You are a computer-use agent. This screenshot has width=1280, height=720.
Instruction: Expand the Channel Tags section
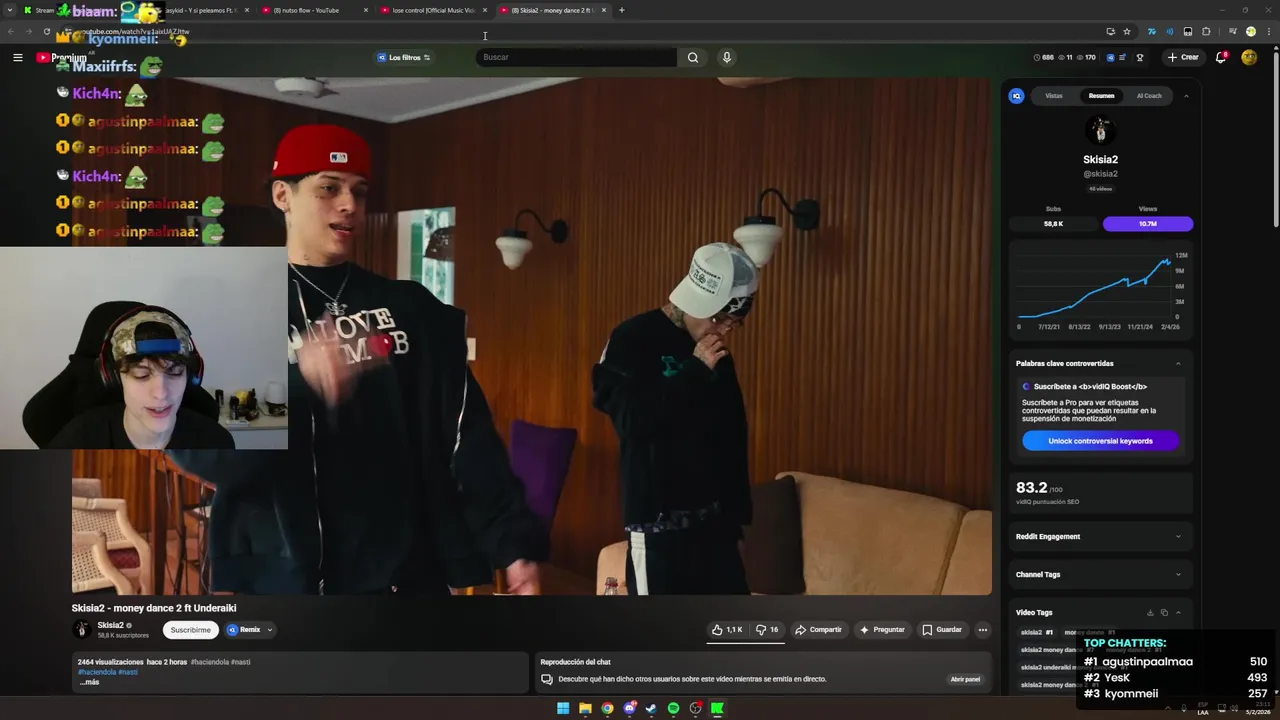coord(1100,574)
